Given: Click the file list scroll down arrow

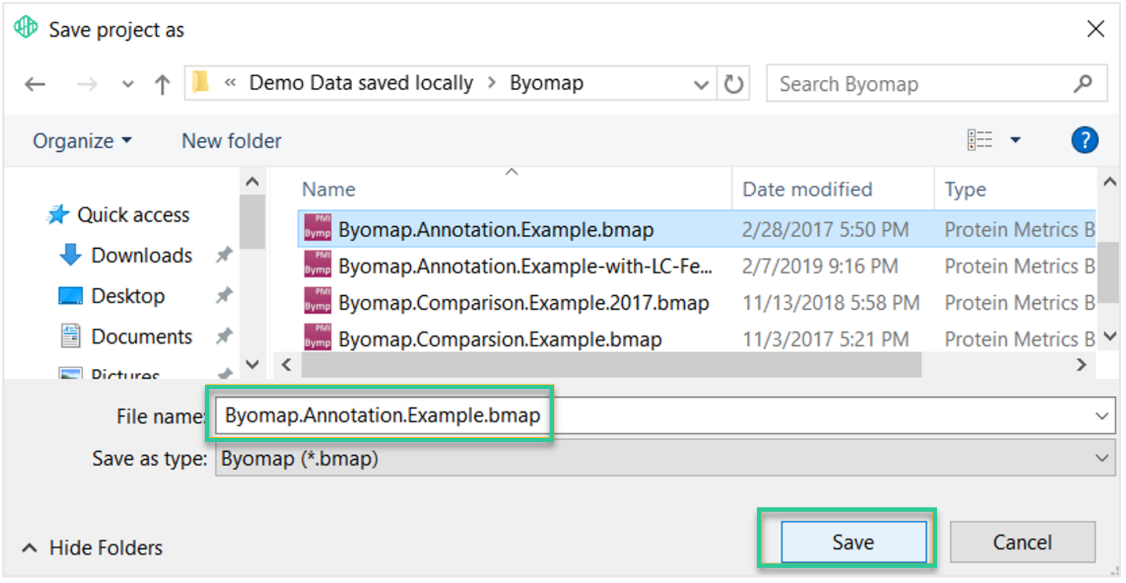Looking at the screenshot, I should (x=1109, y=335).
